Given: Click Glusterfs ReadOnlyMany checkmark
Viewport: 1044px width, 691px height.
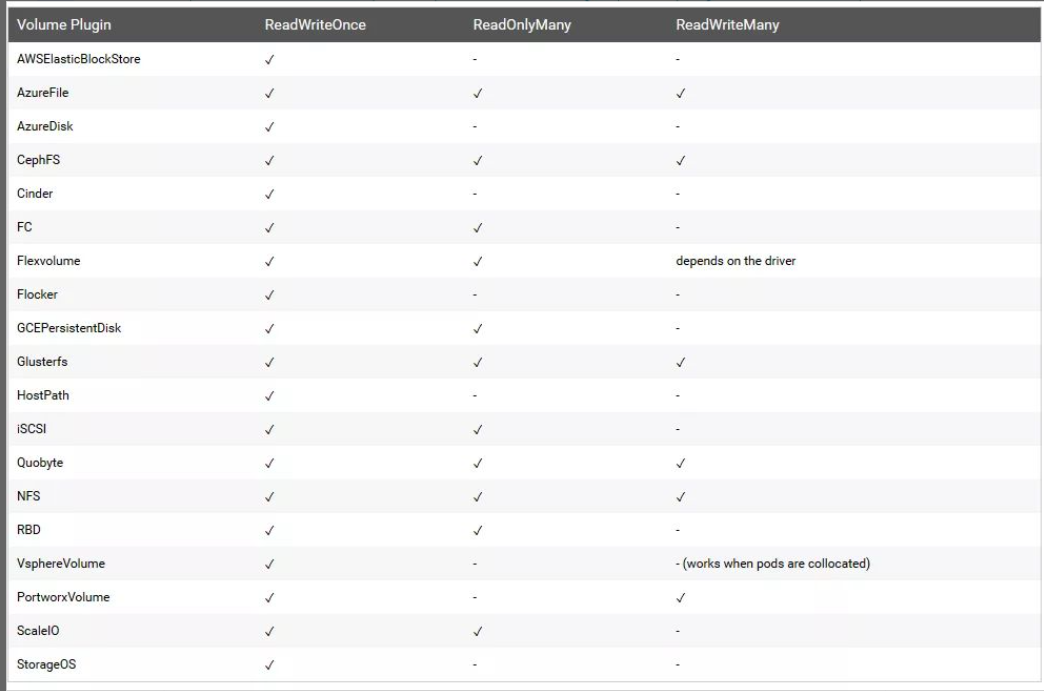Looking at the screenshot, I should pyautogui.click(x=478, y=362).
